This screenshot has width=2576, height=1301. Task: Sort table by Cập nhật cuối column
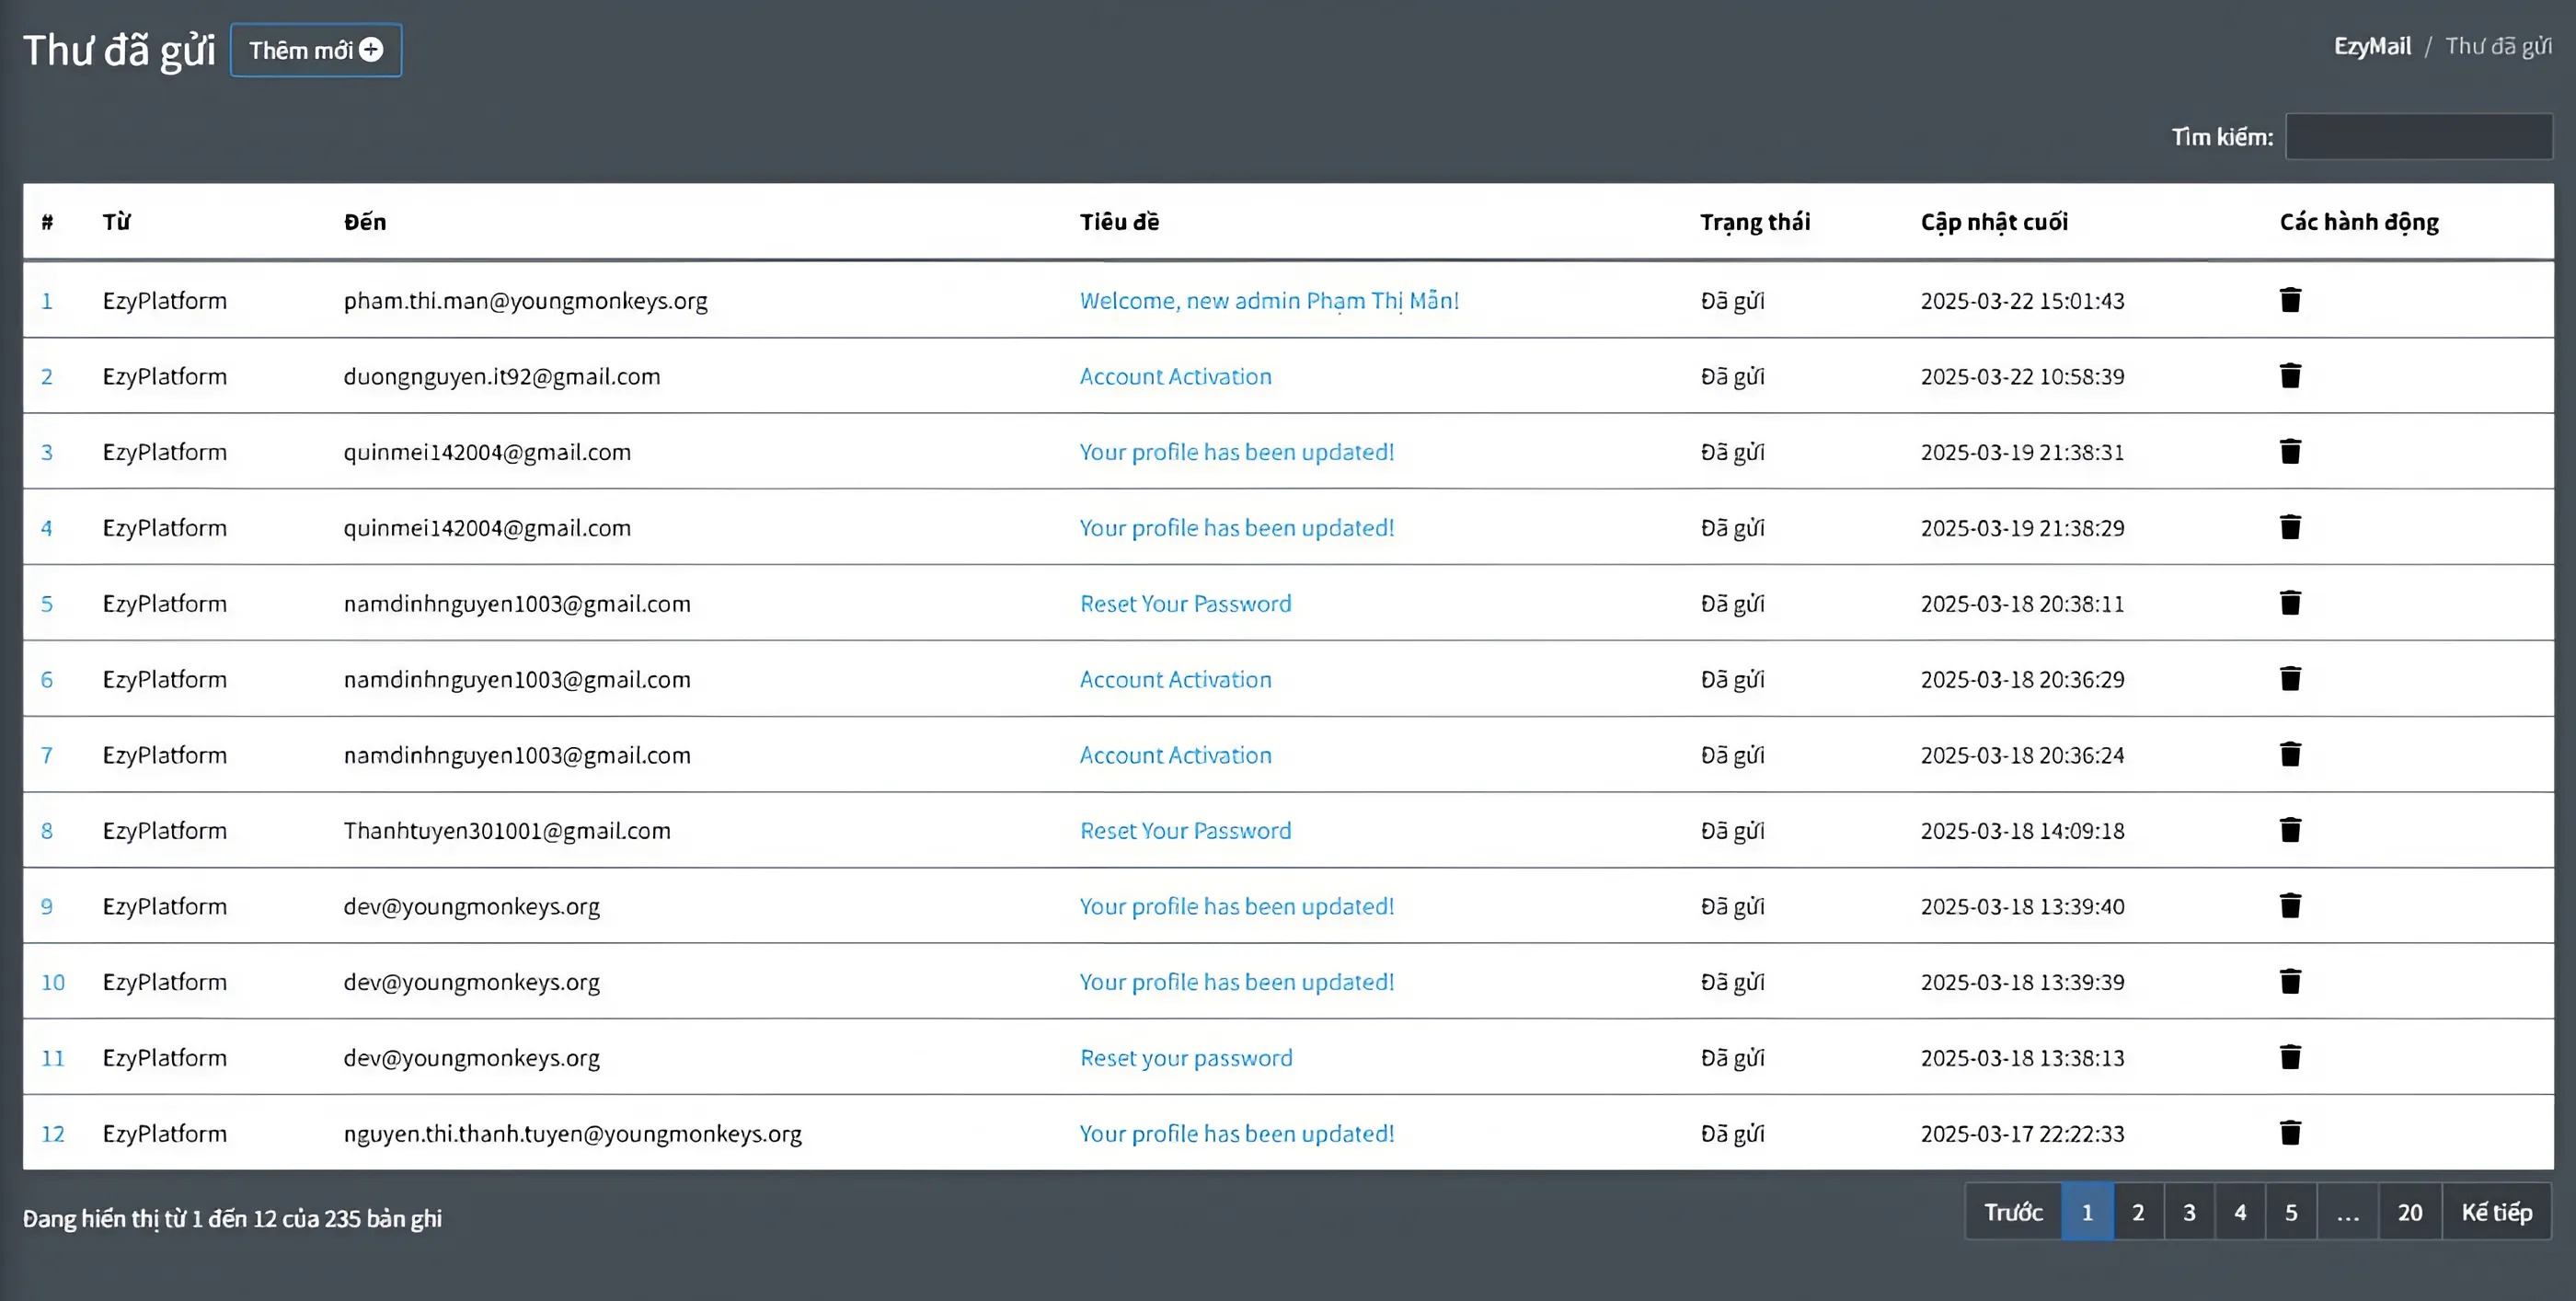point(1994,222)
